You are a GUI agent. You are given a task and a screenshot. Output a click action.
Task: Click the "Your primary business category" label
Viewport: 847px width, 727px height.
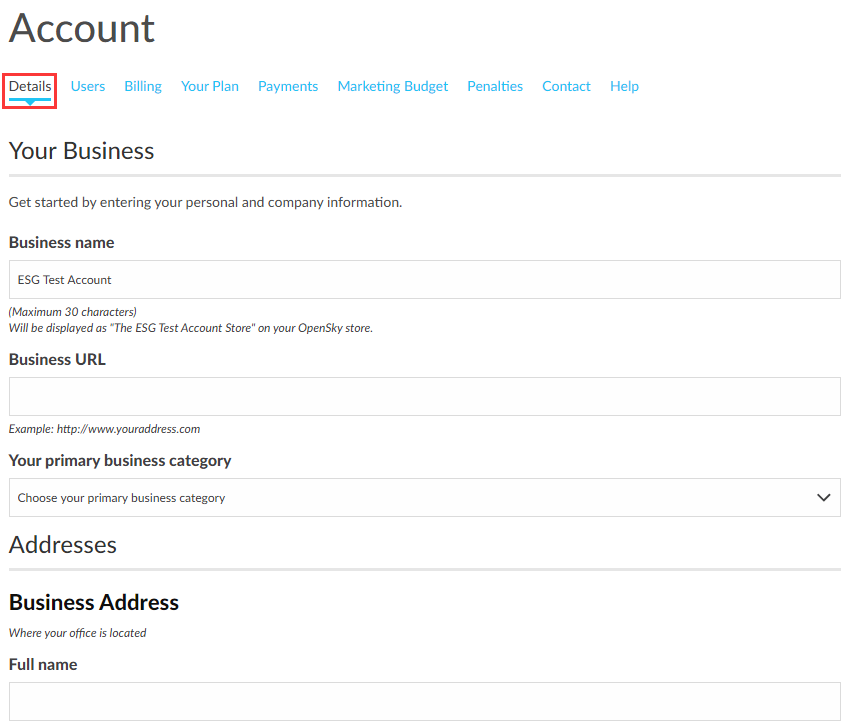[x=120, y=461]
